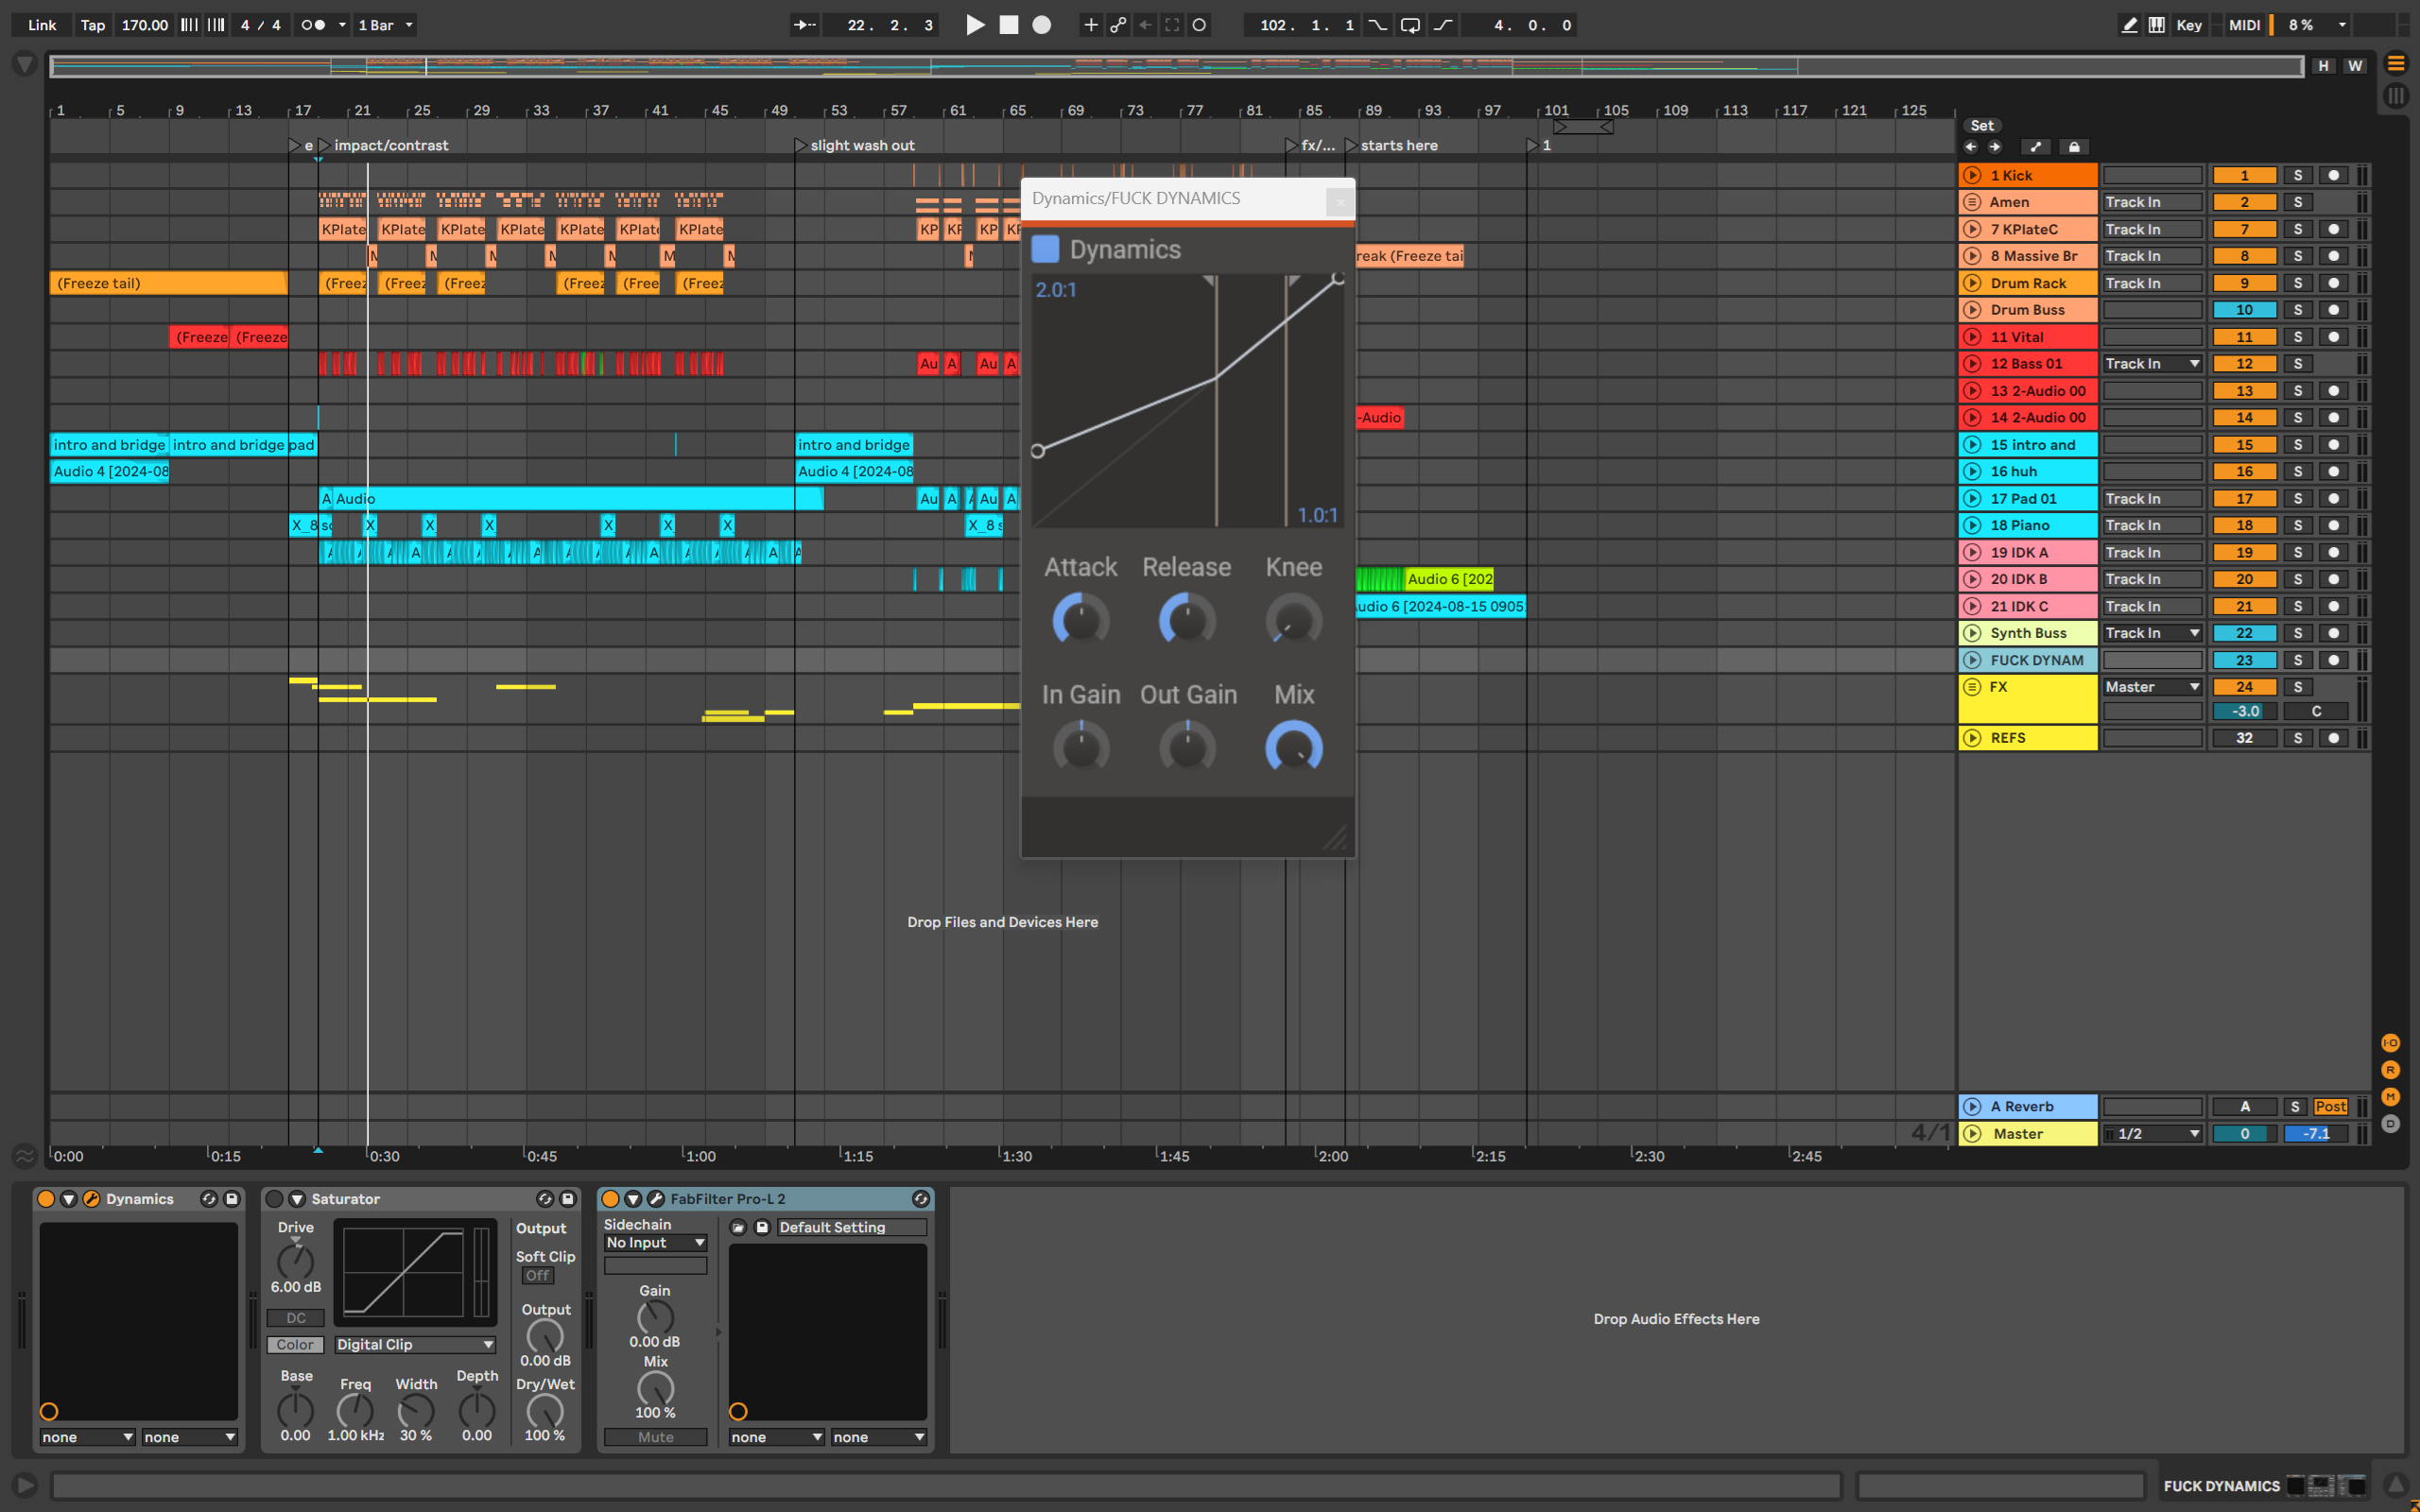Click the Draw Mode pencil icon
This screenshot has width=2420, height=1512.
[2130, 25]
